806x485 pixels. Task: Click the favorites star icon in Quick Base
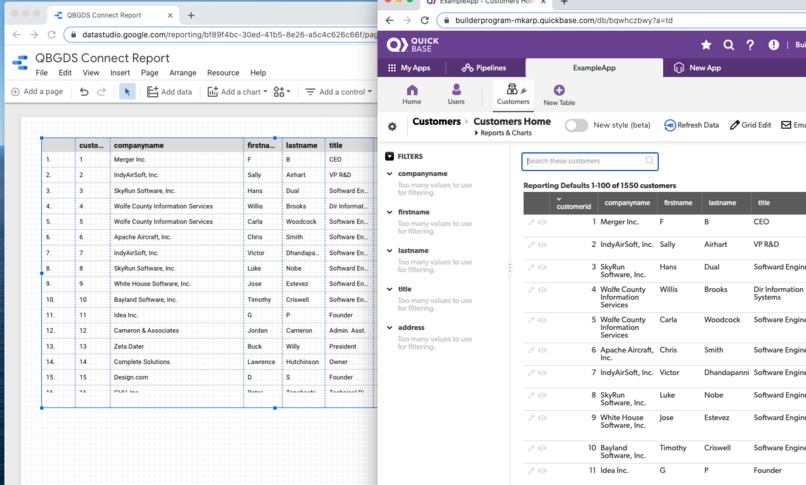pos(706,45)
